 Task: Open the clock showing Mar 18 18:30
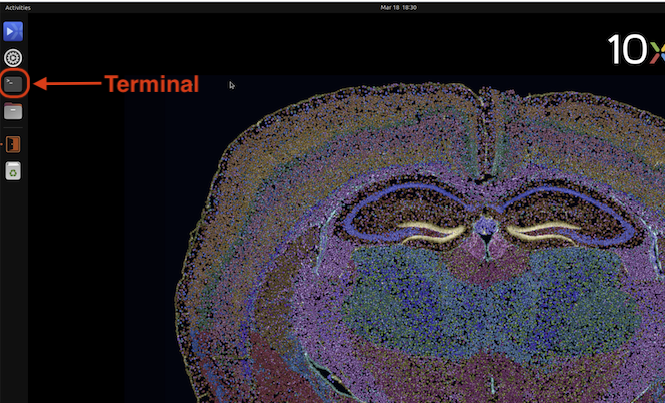tap(399, 8)
